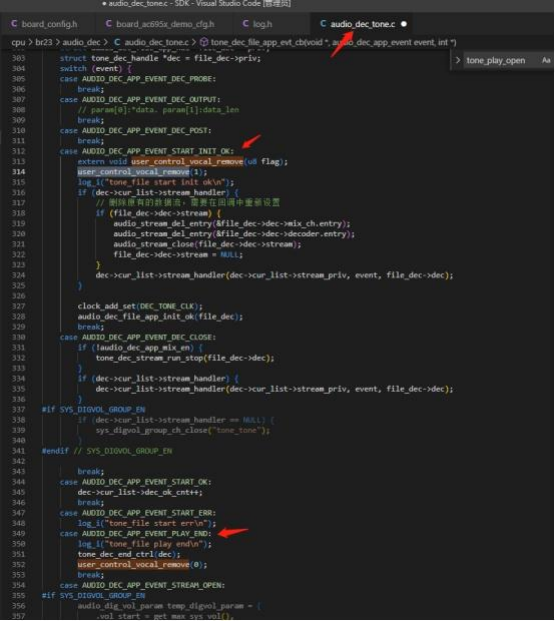Open the audio_dec breadcrumb folder

point(81,42)
